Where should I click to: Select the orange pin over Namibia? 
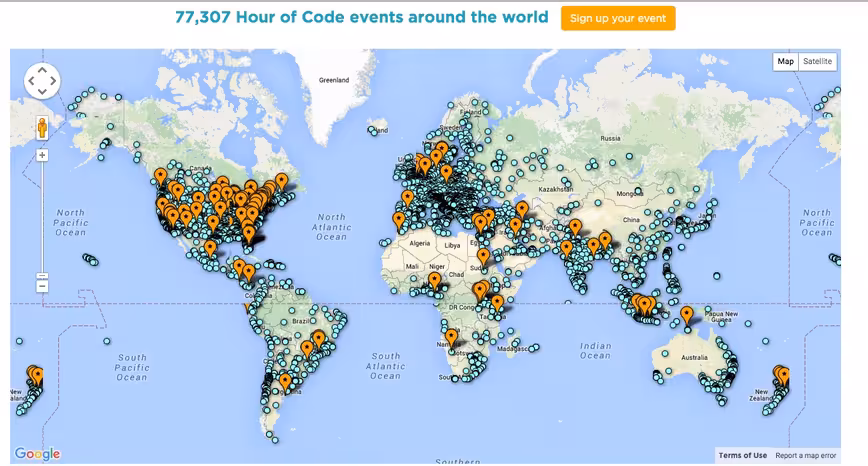(451, 337)
